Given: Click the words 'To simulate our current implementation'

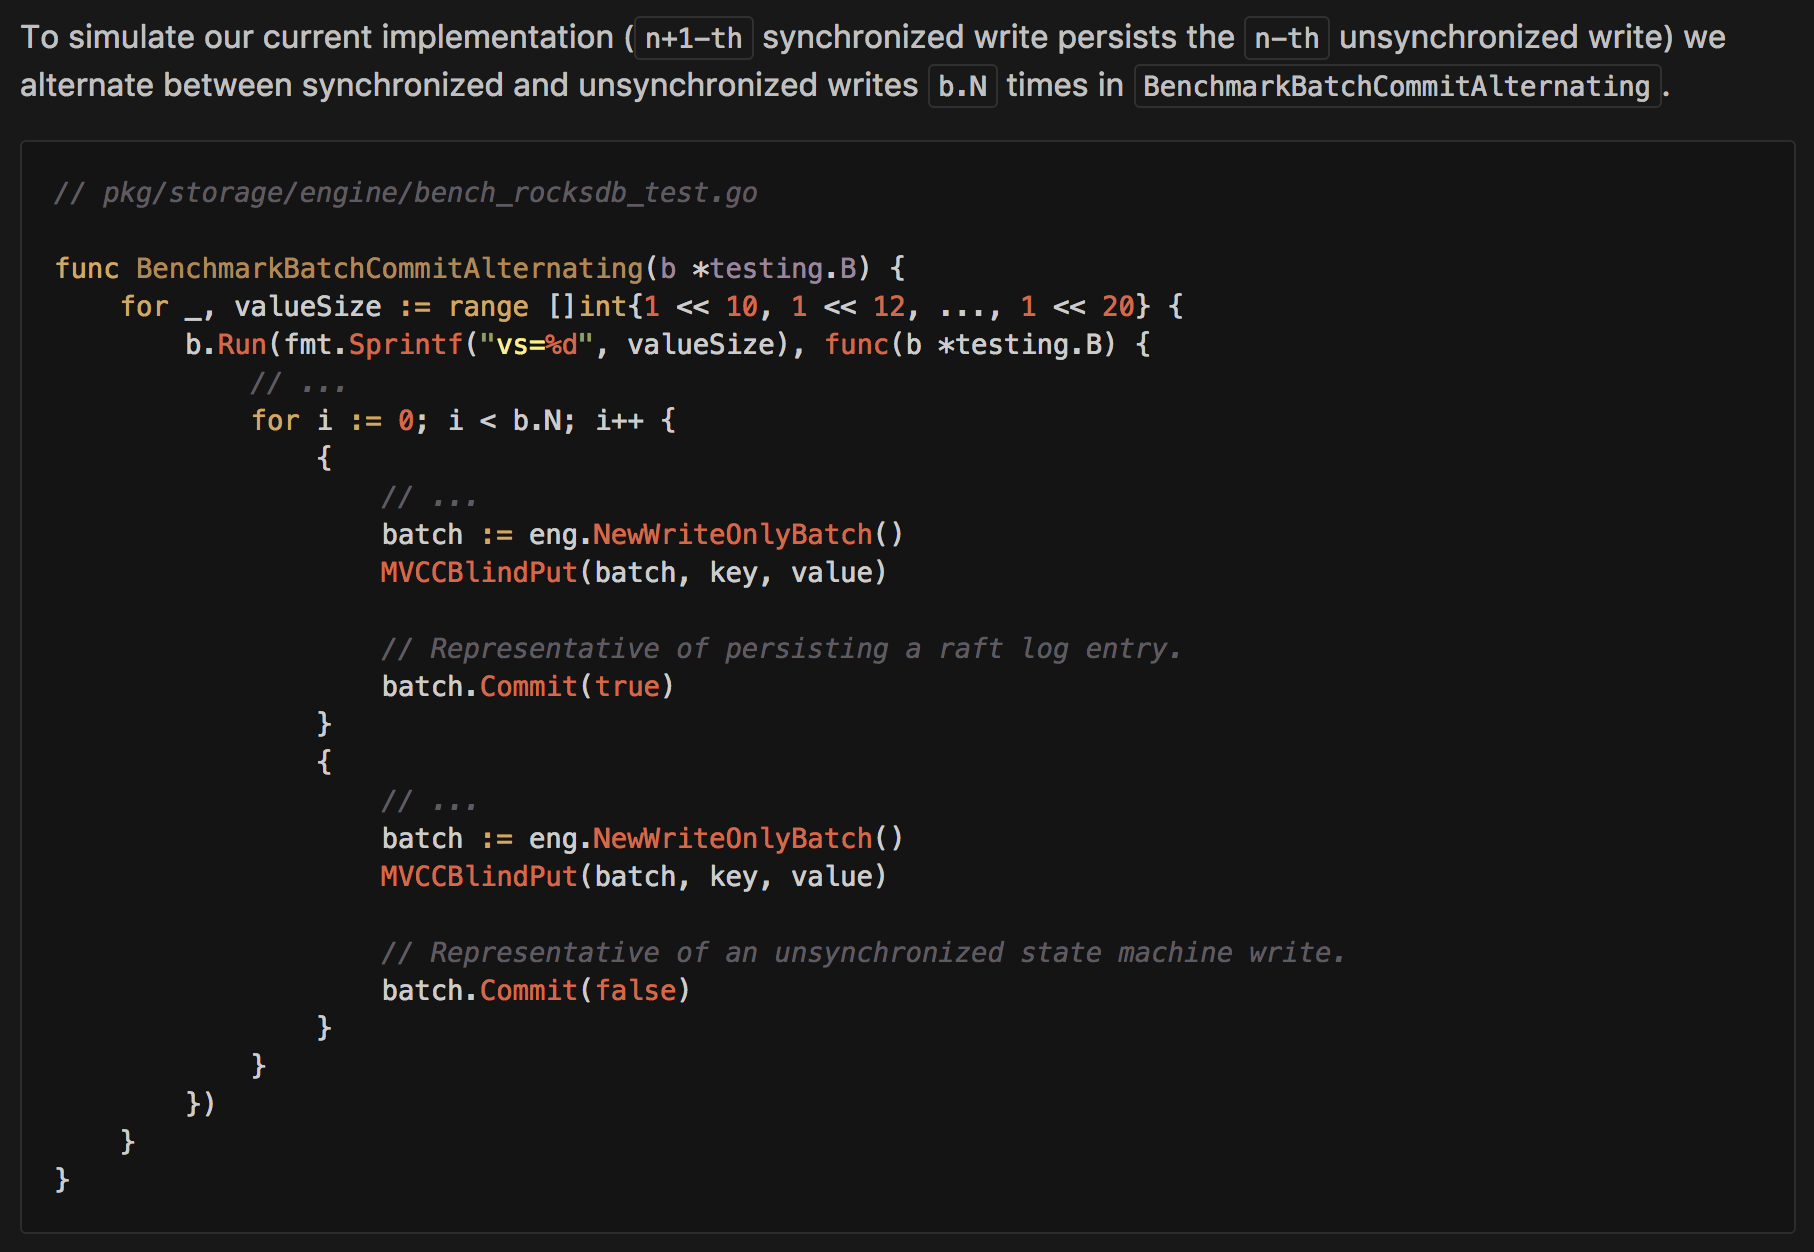Looking at the screenshot, I should click(x=317, y=38).
